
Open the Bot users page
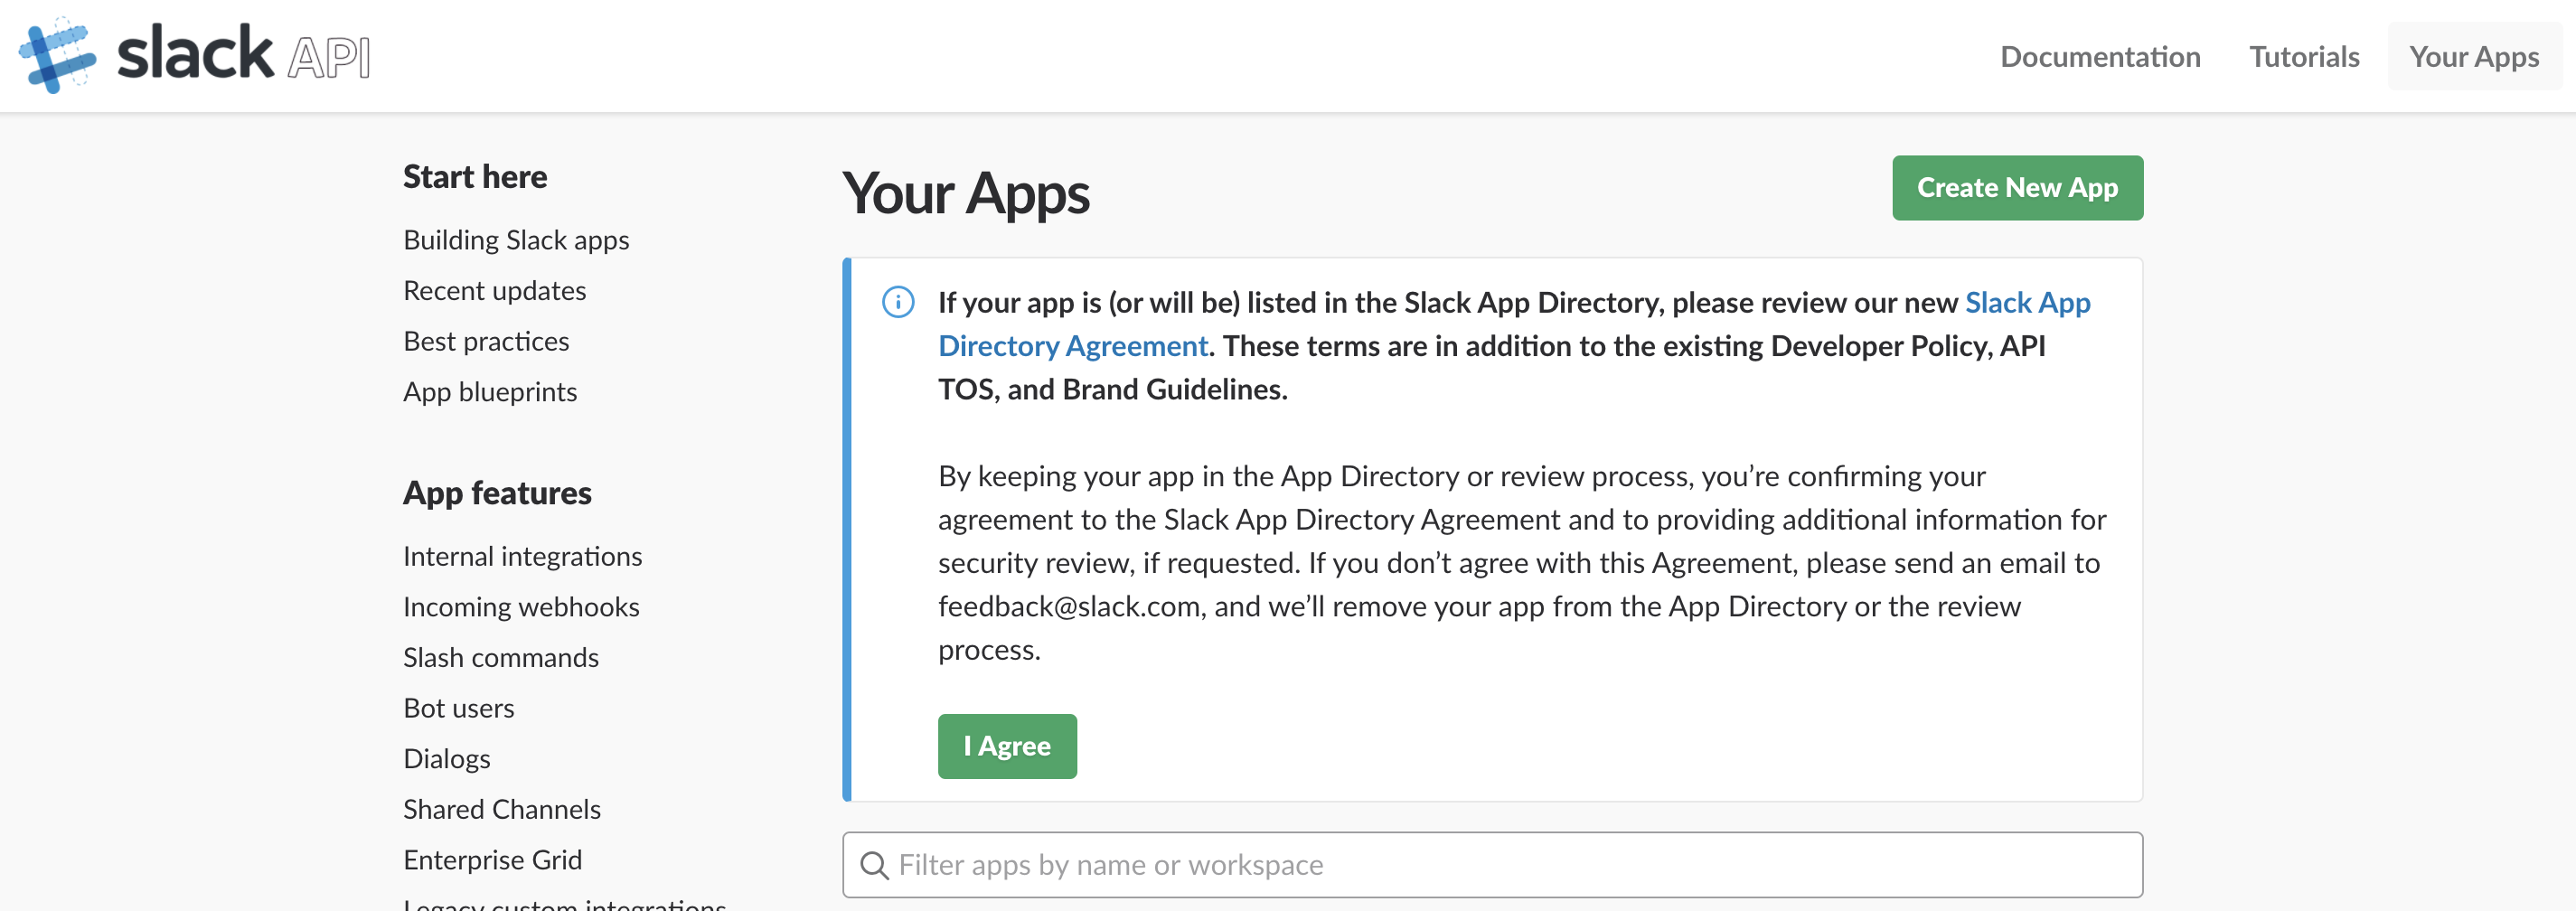coord(459,708)
